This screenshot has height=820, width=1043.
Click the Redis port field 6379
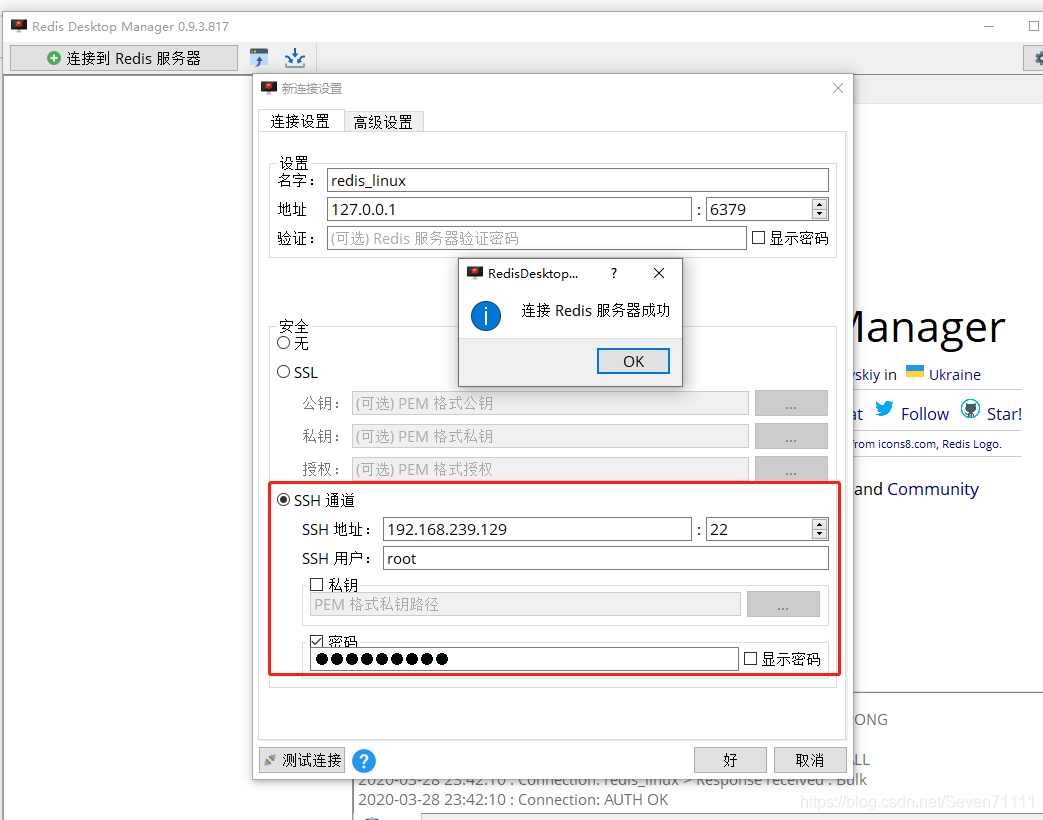[x=758, y=209]
